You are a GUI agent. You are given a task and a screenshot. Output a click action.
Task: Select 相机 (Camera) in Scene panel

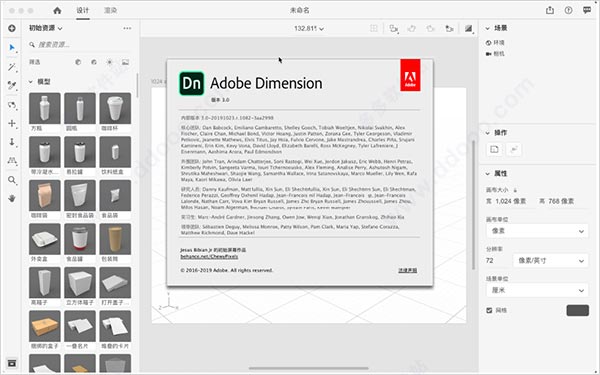click(495, 54)
